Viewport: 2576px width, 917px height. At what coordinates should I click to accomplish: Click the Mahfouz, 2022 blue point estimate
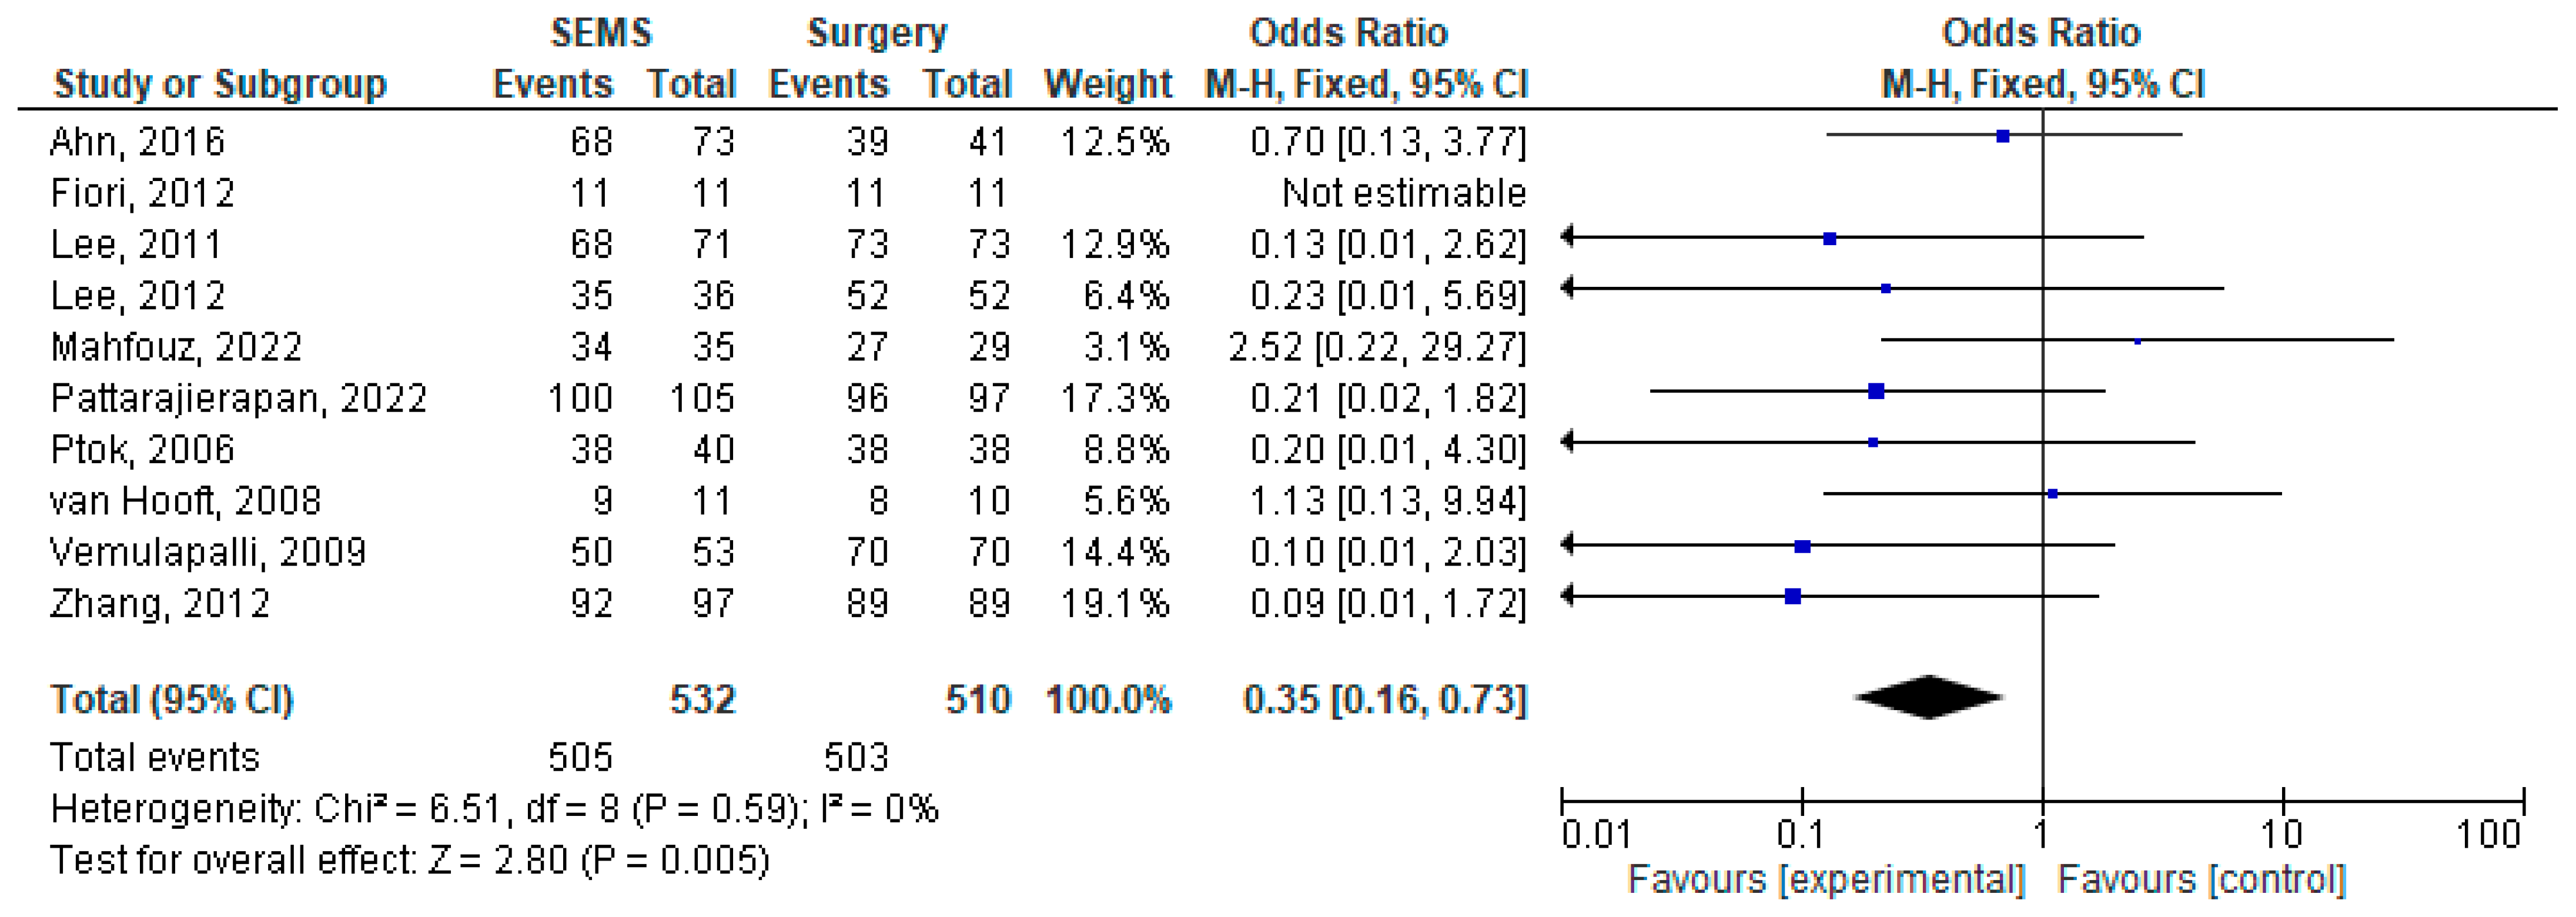click(x=2138, y=341)
